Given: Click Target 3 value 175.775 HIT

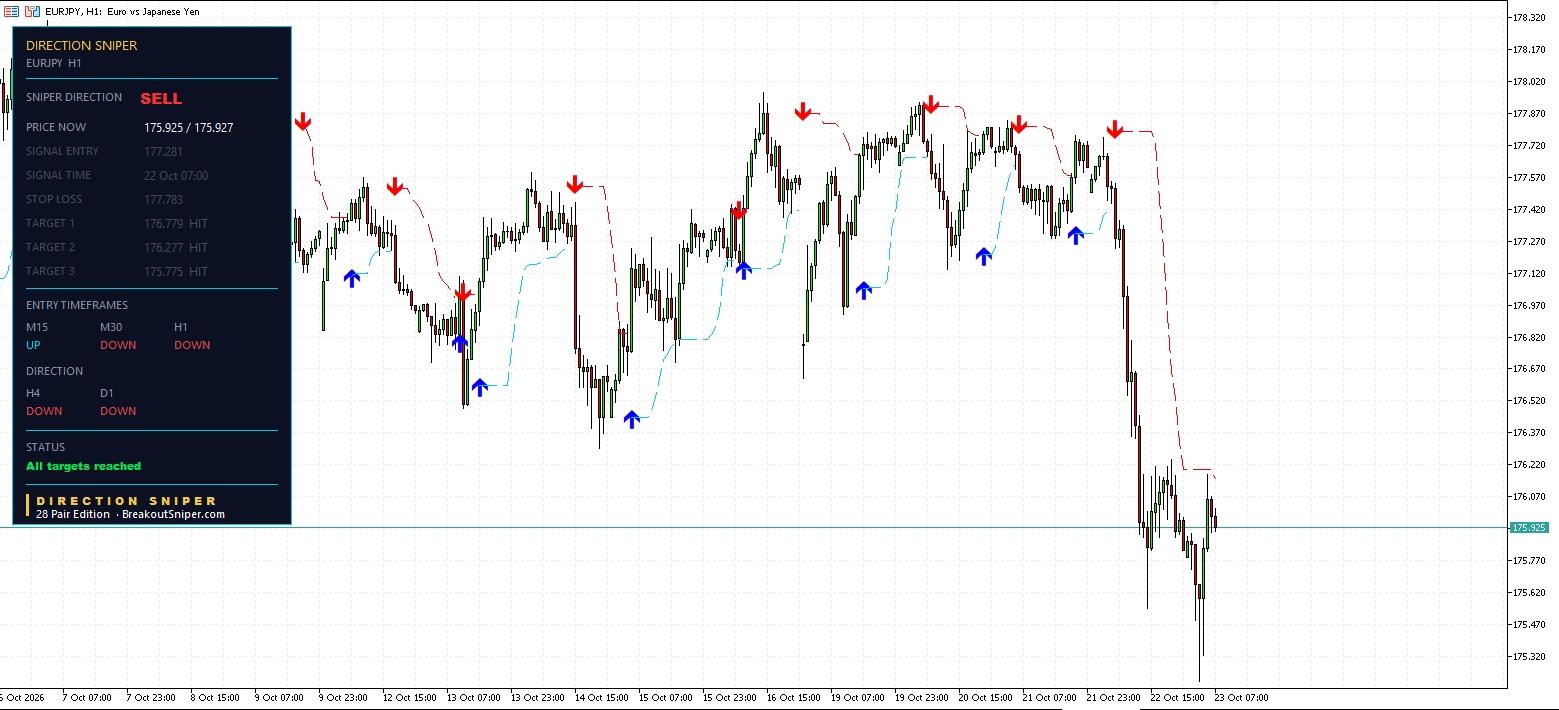Looking at the screenshot, I should [x=176, y=272].
